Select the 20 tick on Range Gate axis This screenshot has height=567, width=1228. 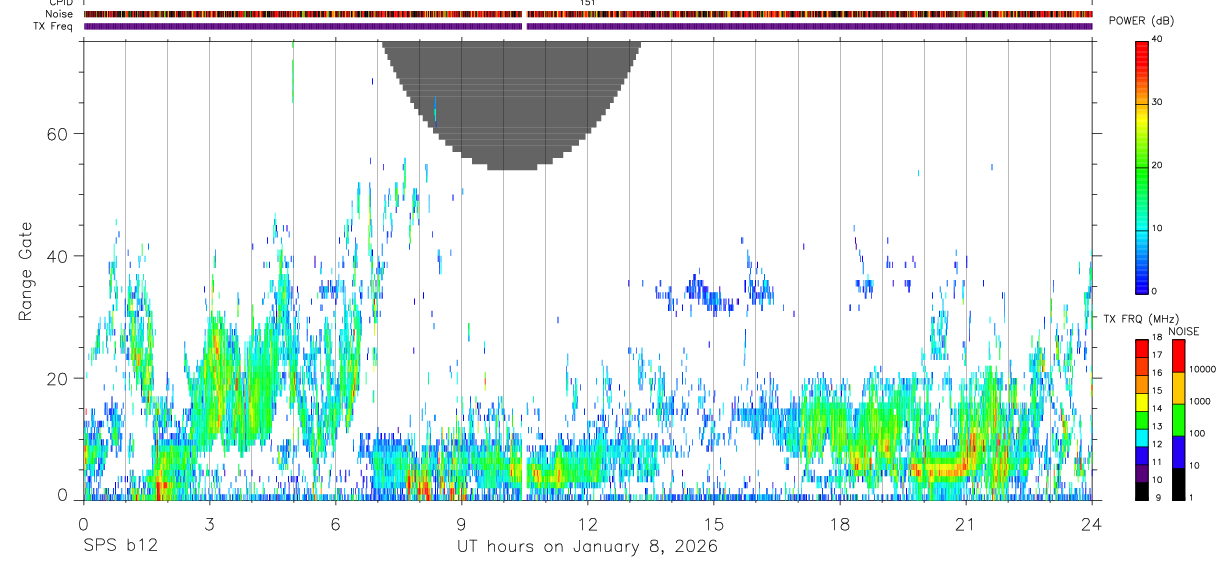click(x=55, y=379)
